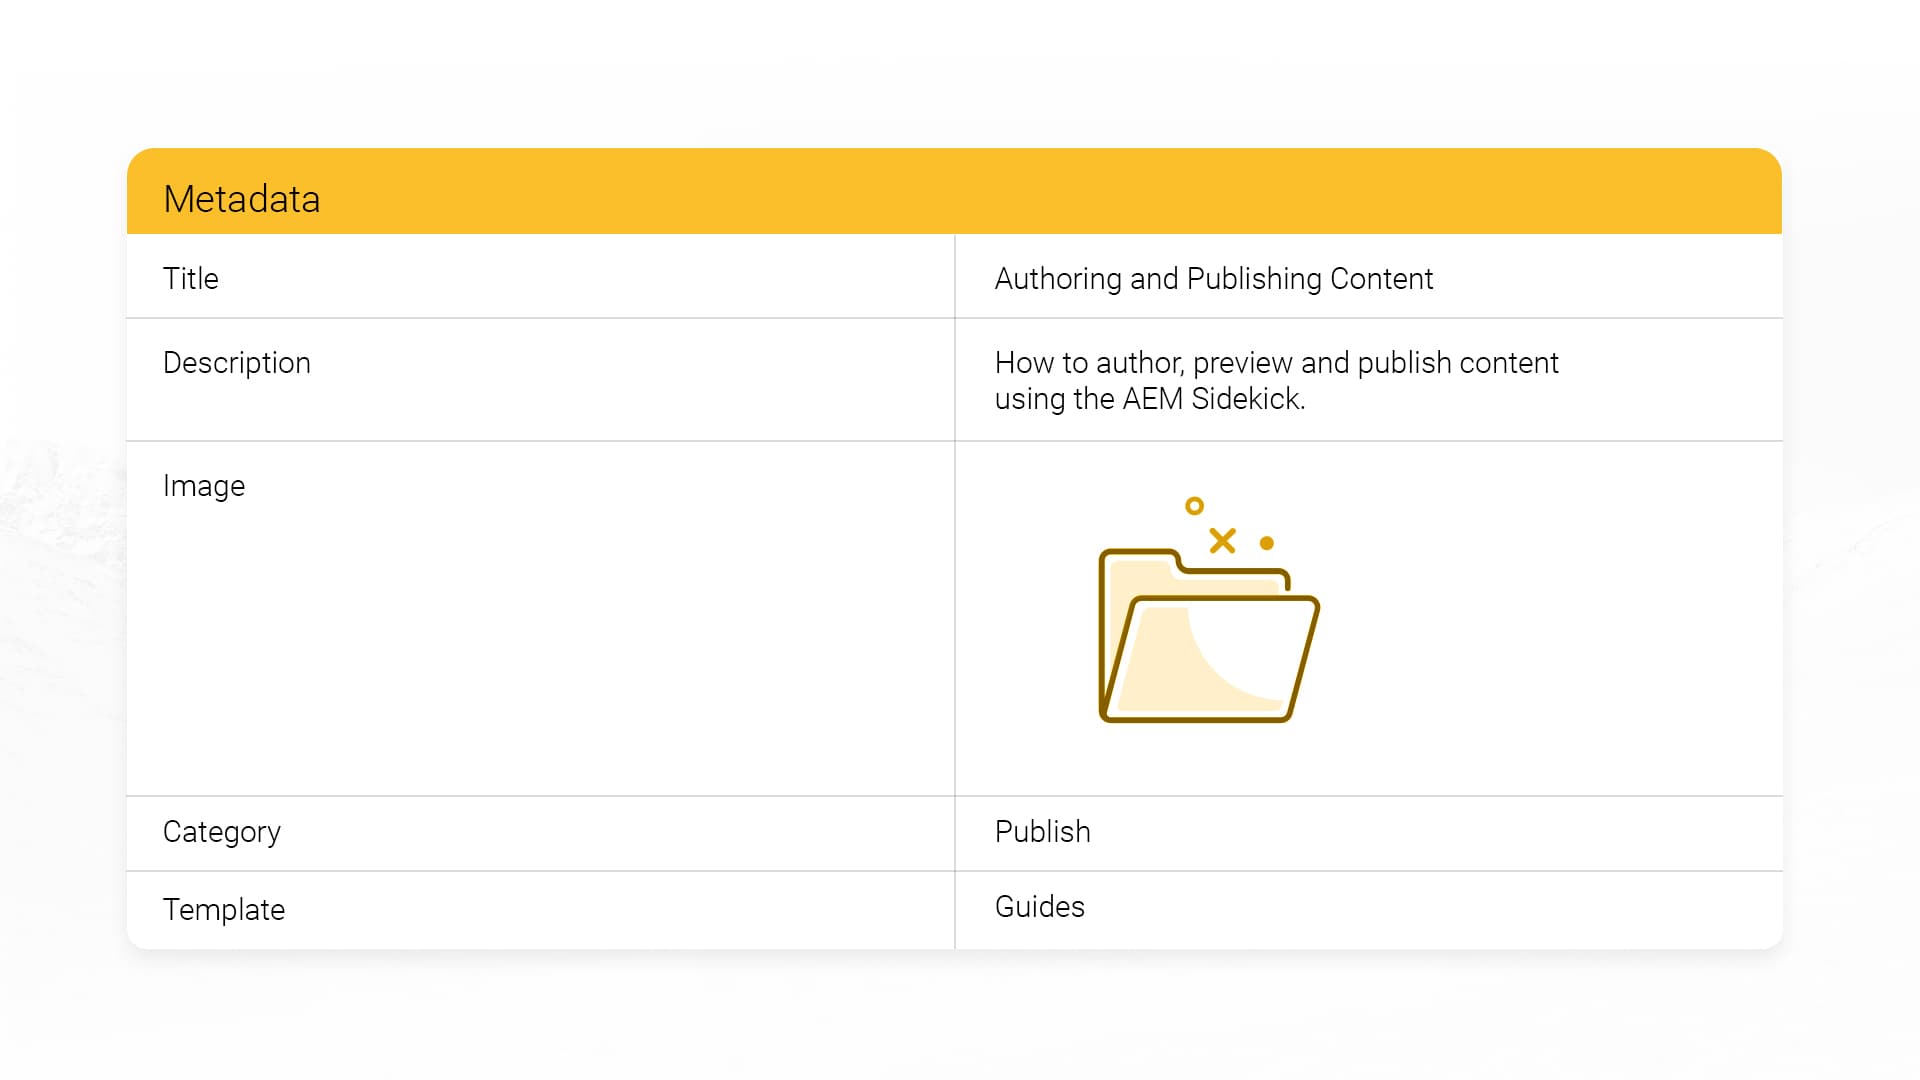This screenshot has height=1080, width=1920.
Task: Click the Guides template value
Action: tap(1039, 907)
